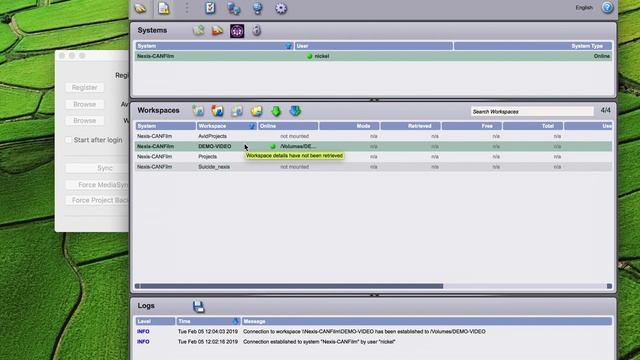Click Force Project Backup button in background window
Screen dimensions: 640x360
point(98,200)
